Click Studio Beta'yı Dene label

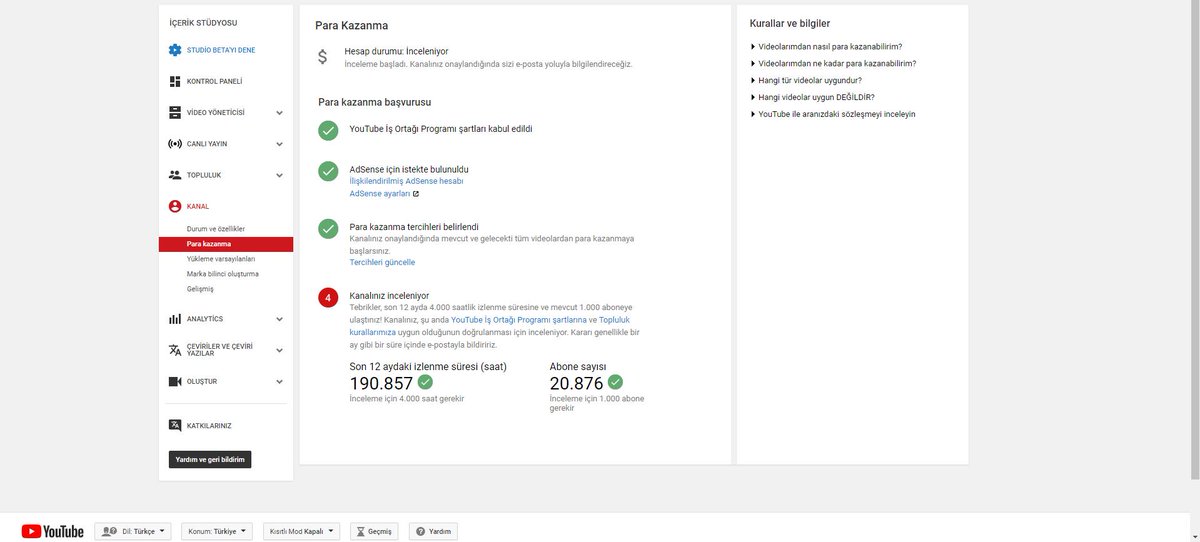click(221, 50)
